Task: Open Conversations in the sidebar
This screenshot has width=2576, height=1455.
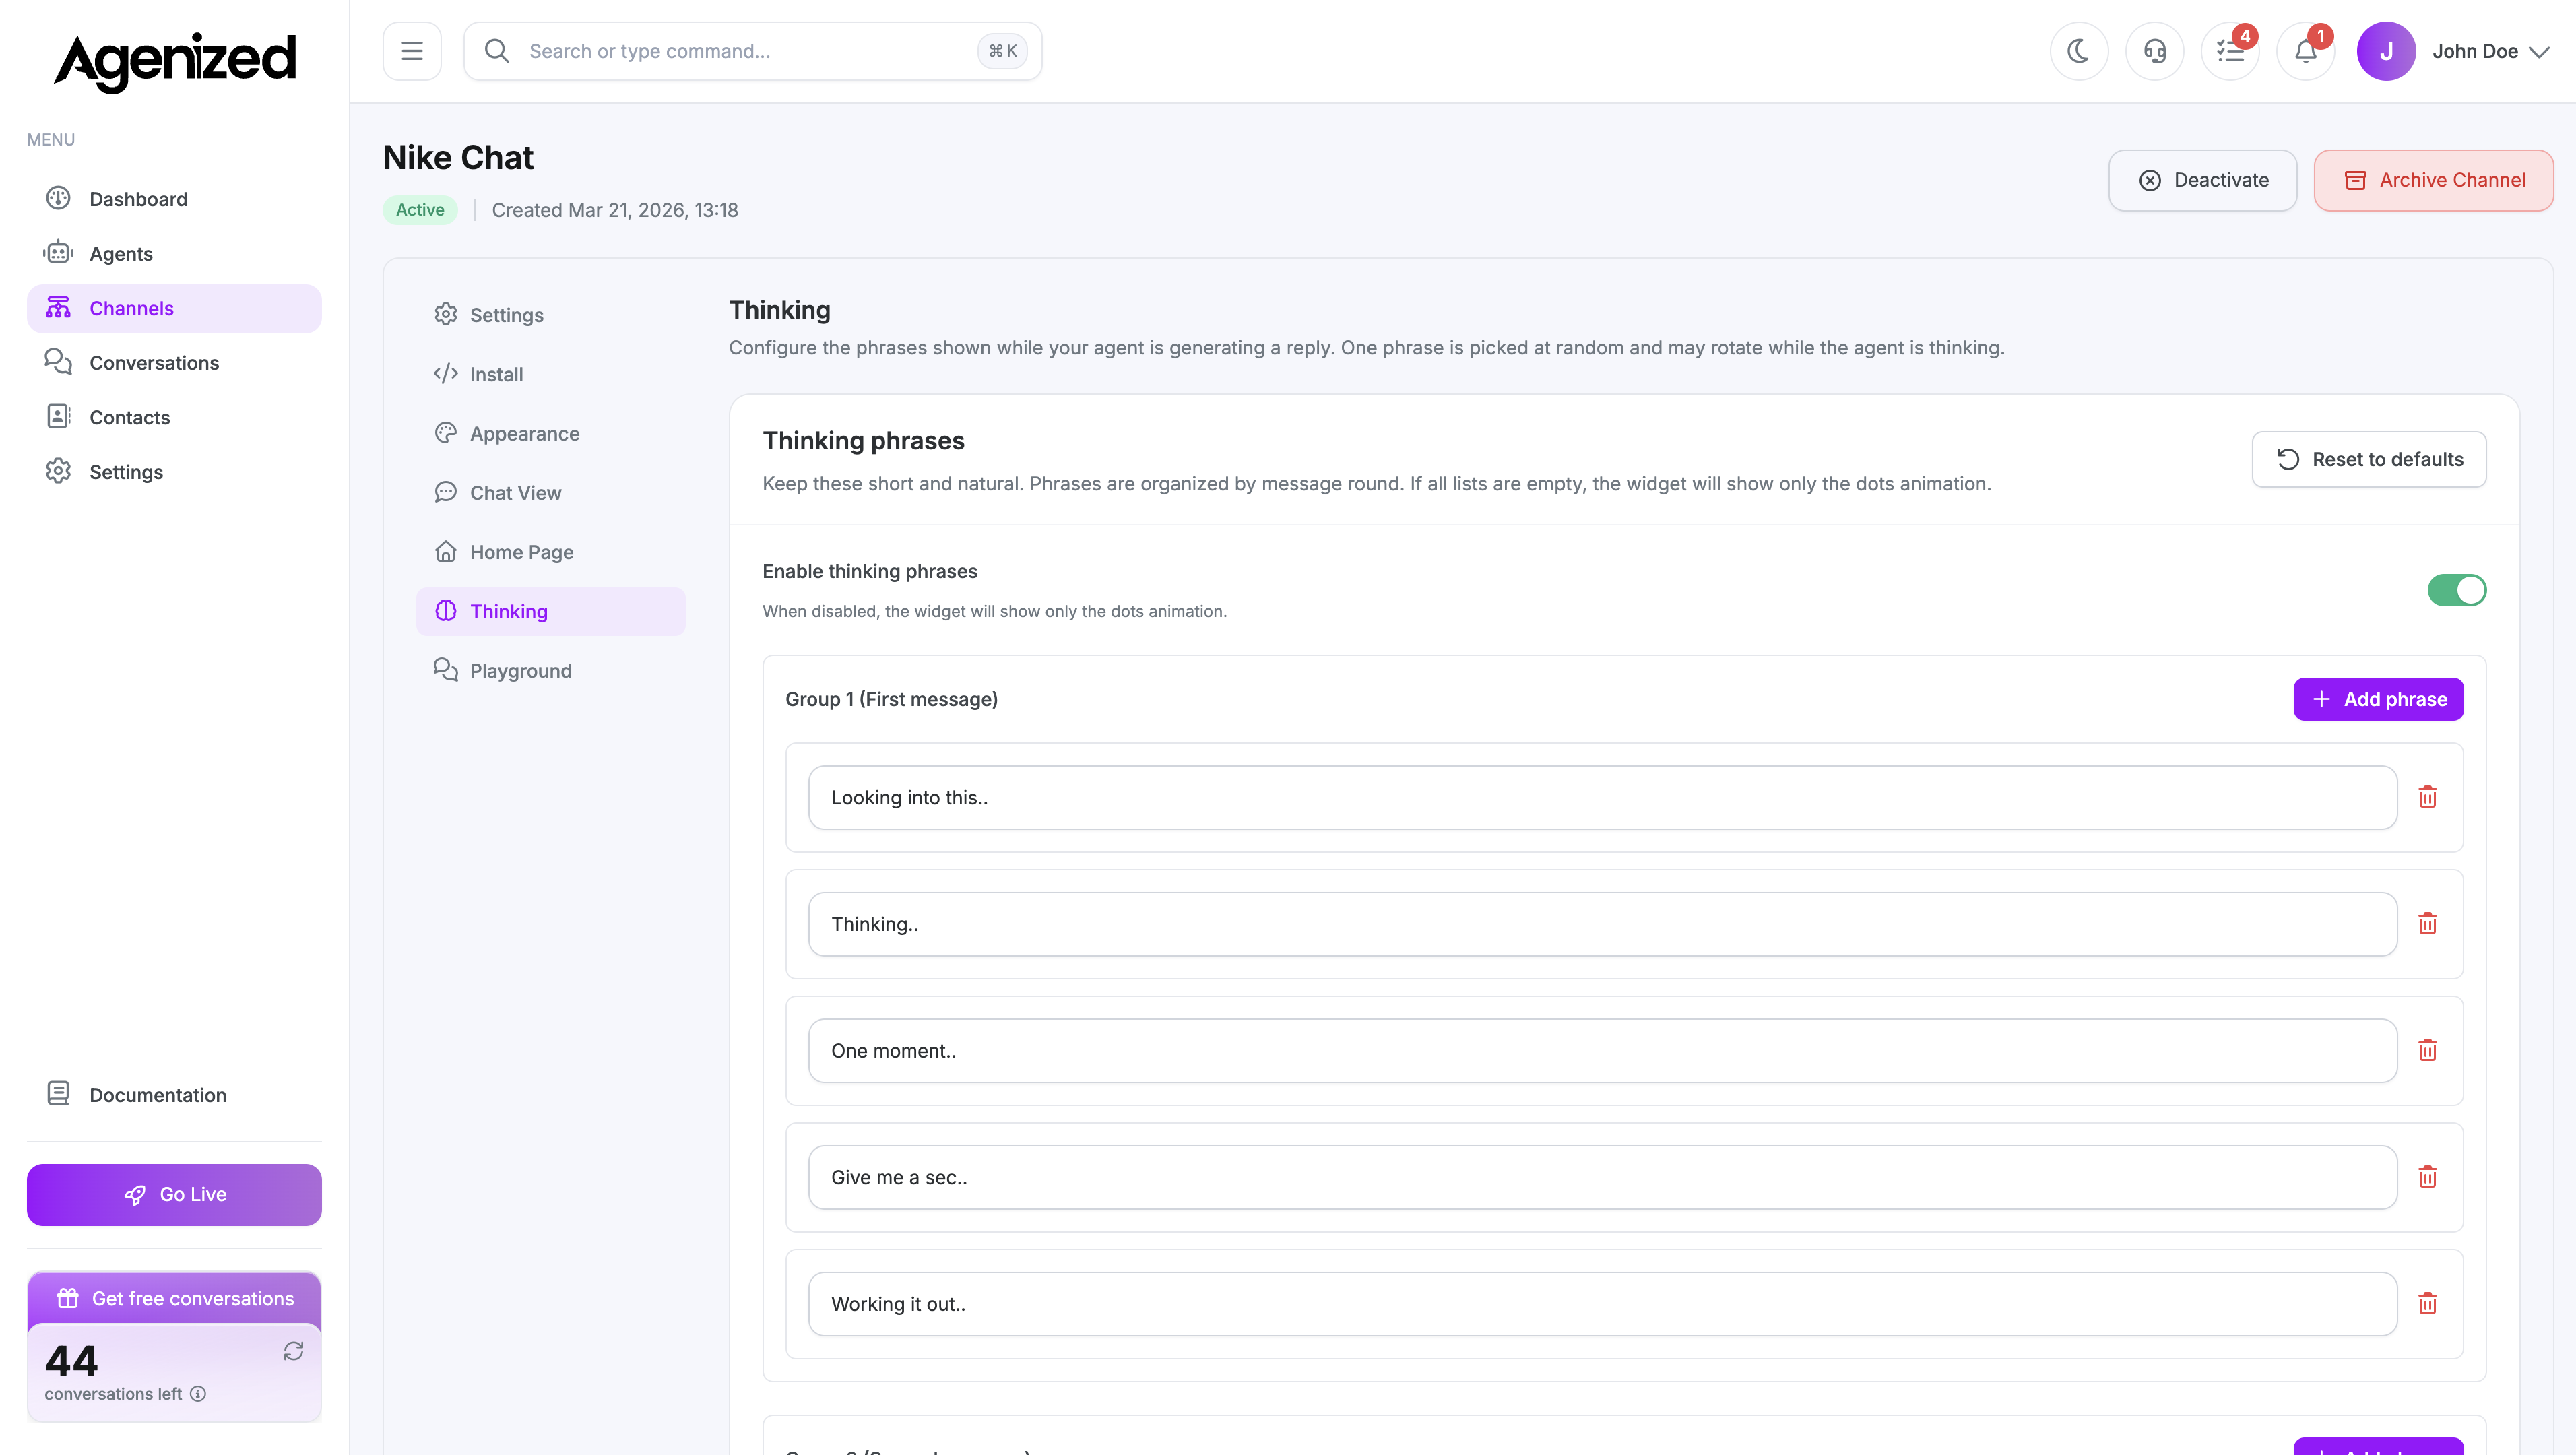Action: tap(174, 363)
